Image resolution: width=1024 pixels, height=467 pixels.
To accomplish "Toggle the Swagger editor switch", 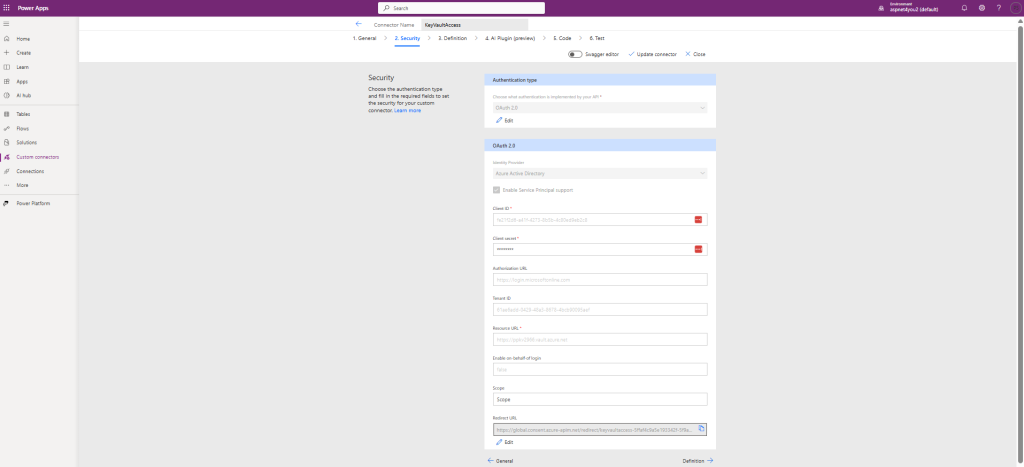I will 575,54.
